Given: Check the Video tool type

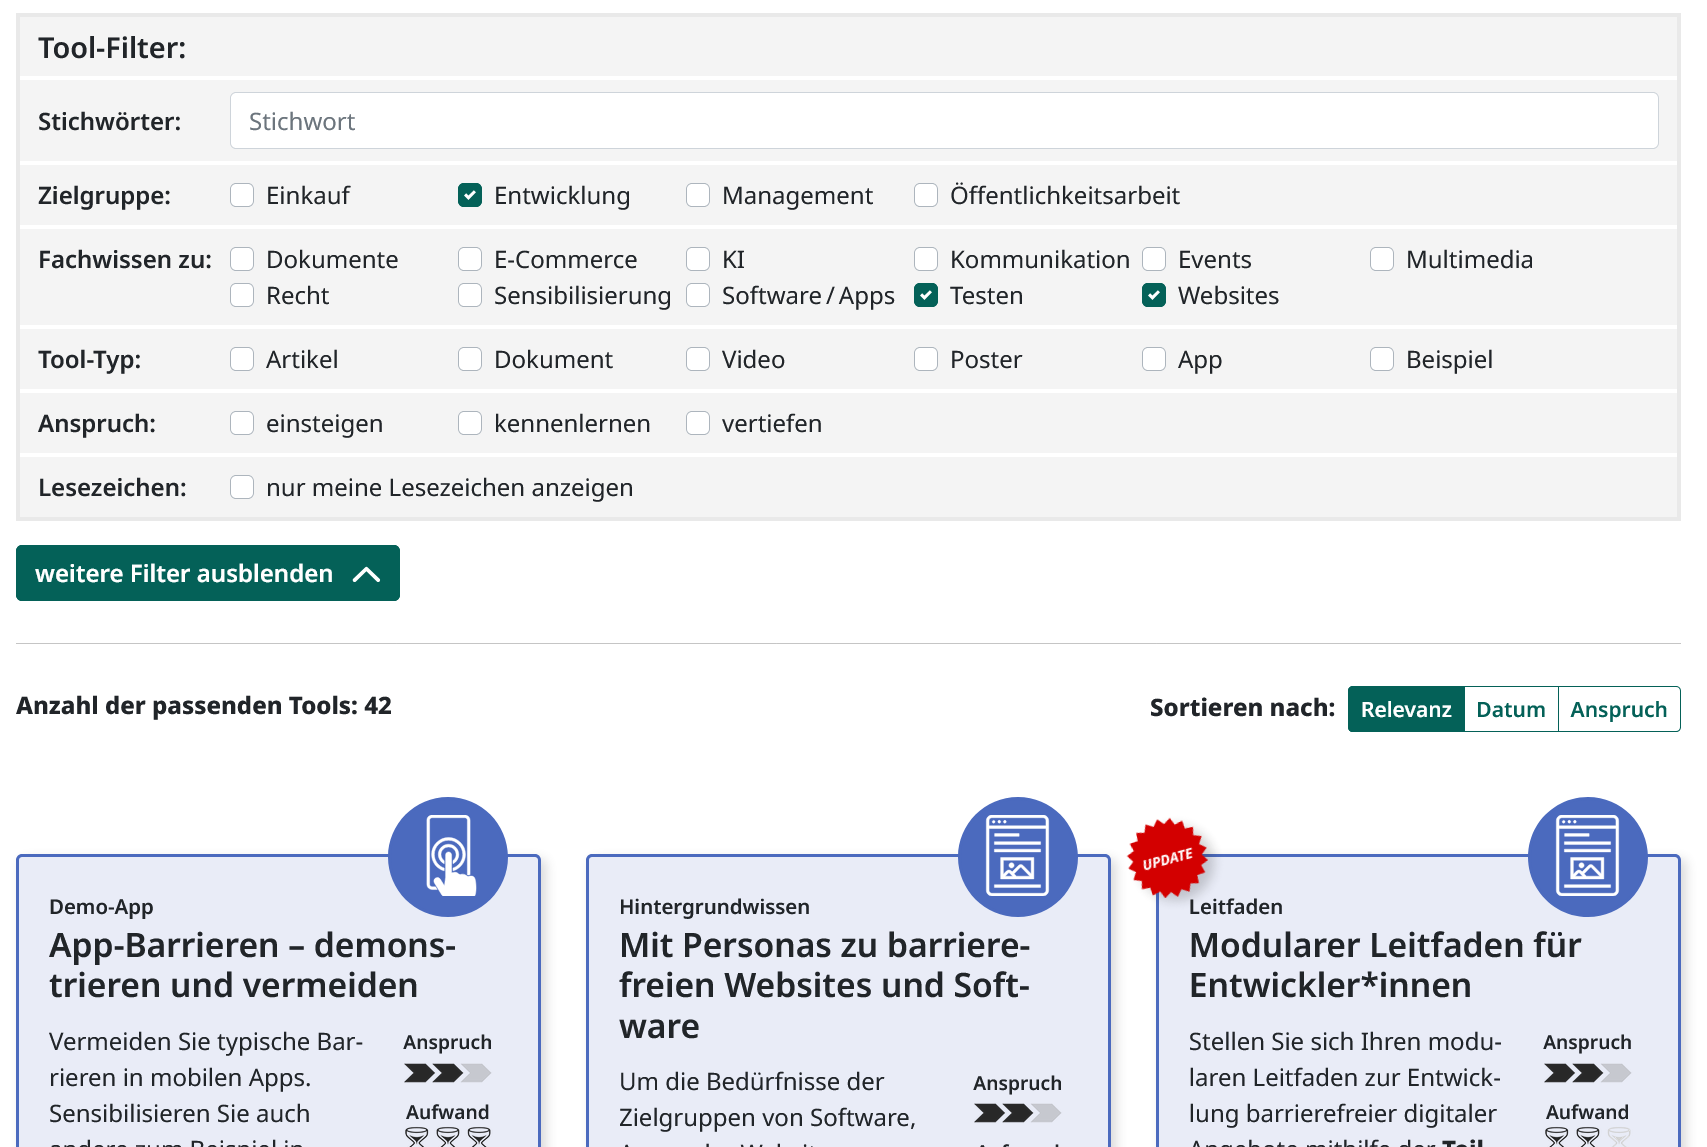Looking at the screenshot, I should 698,359.
